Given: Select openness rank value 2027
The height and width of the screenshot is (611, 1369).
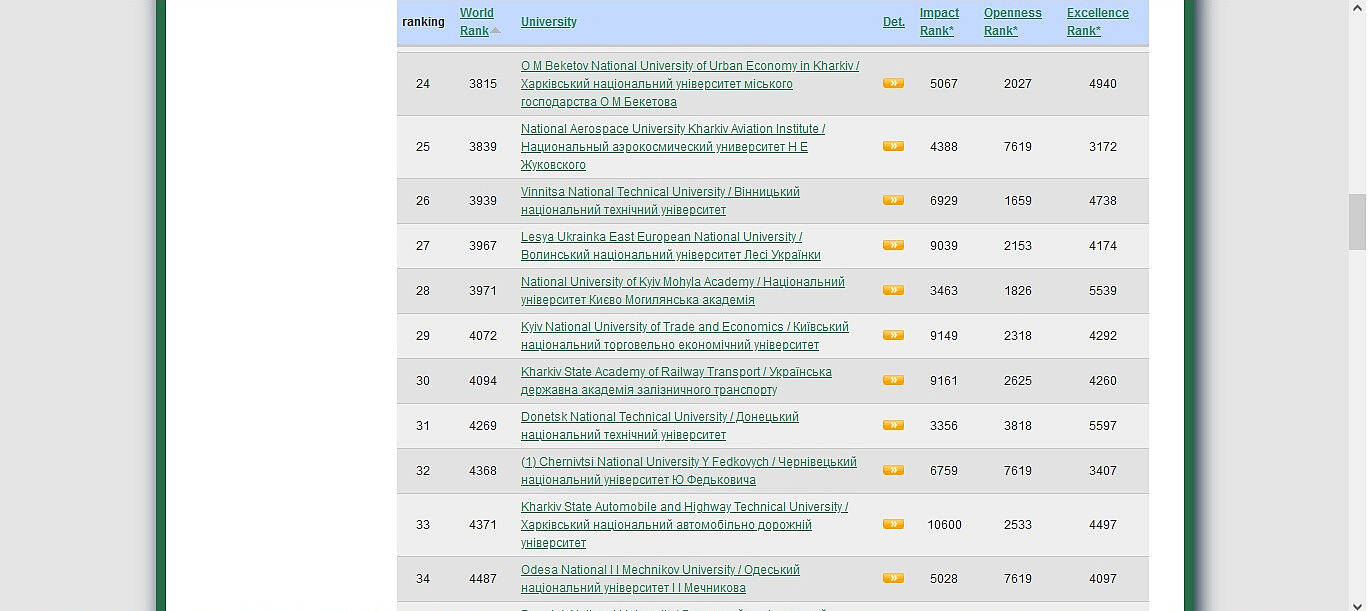Looking at the screenshot, I should [1018, 84].
